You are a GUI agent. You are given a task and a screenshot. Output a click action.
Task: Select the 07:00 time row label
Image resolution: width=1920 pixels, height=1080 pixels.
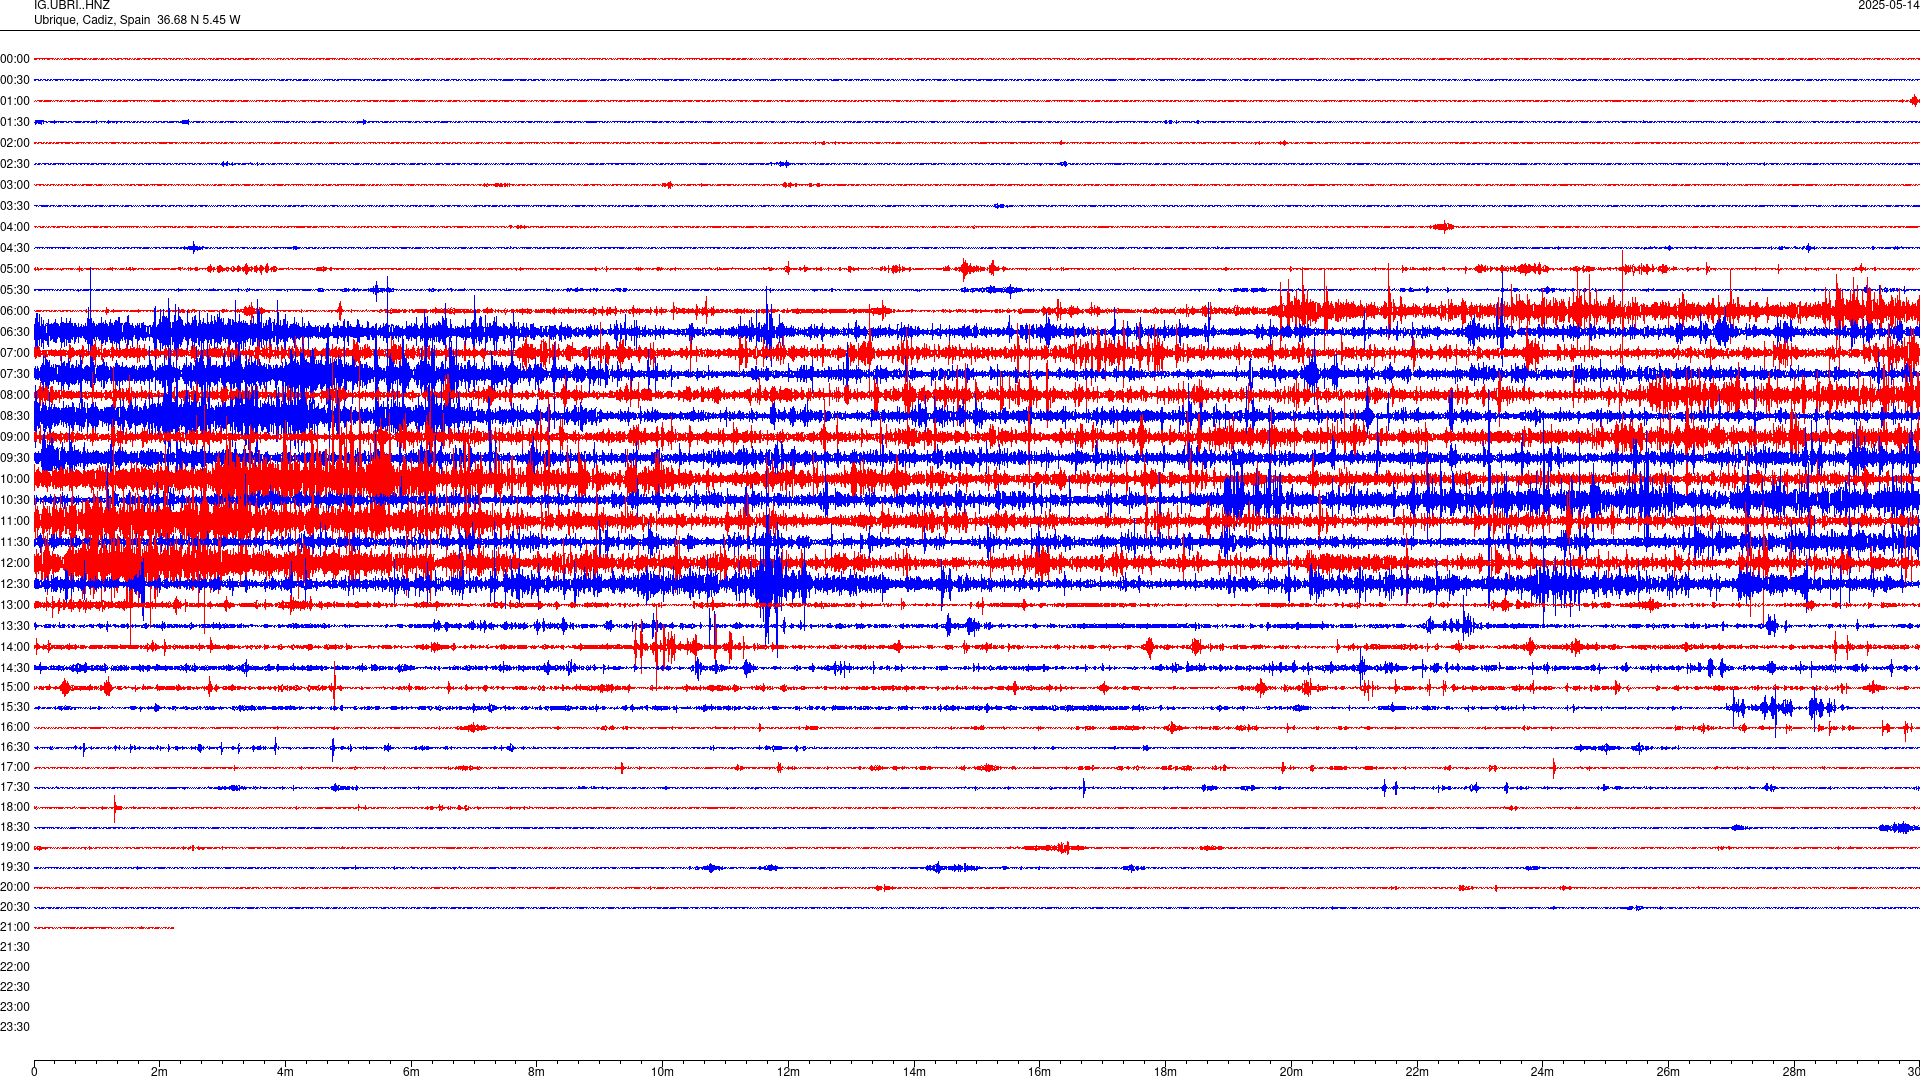[x=15, y=353]
